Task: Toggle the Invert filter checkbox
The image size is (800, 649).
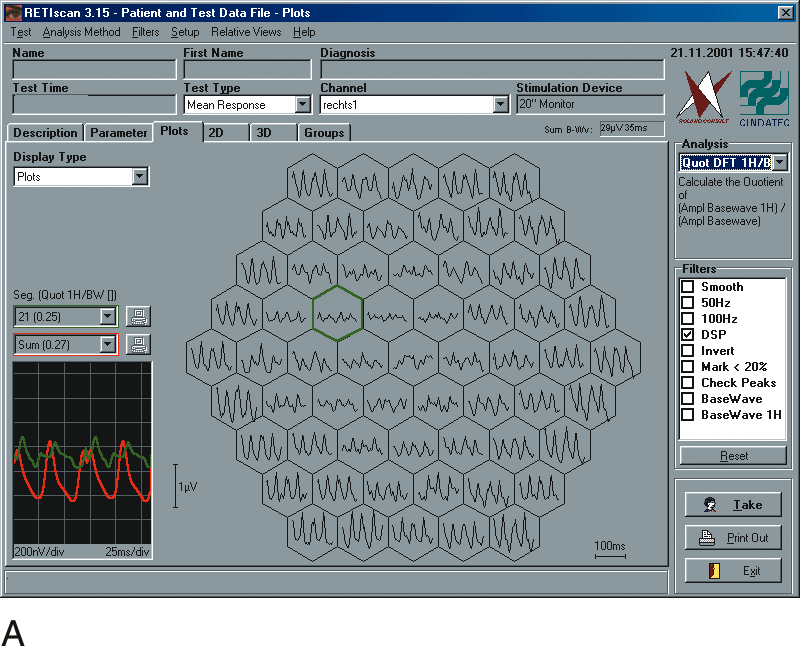Action: click(688, 351)
